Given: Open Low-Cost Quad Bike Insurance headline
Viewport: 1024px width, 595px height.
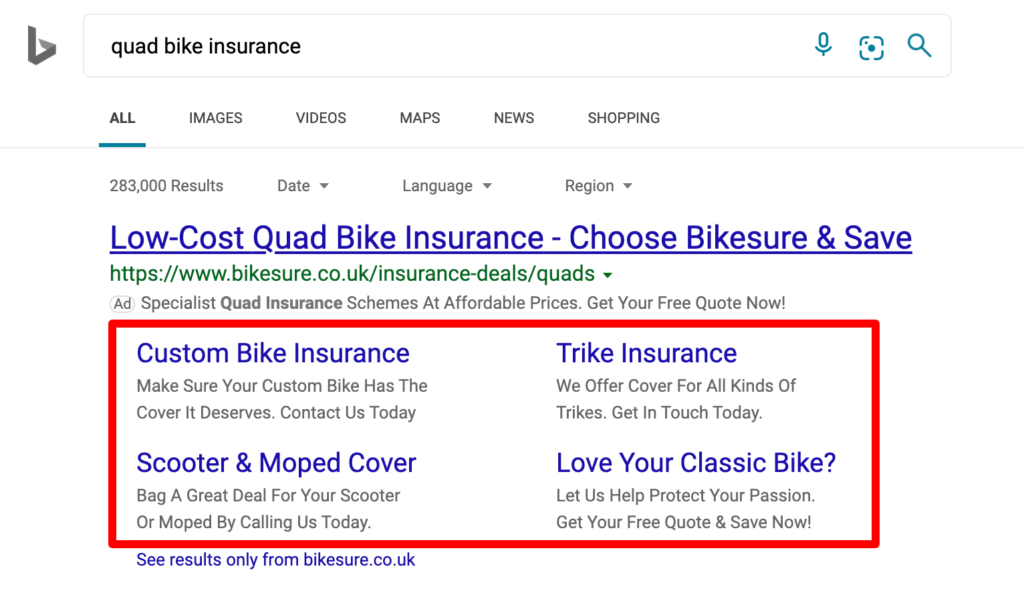Looking at the screenshot, I should pos(510,238).
